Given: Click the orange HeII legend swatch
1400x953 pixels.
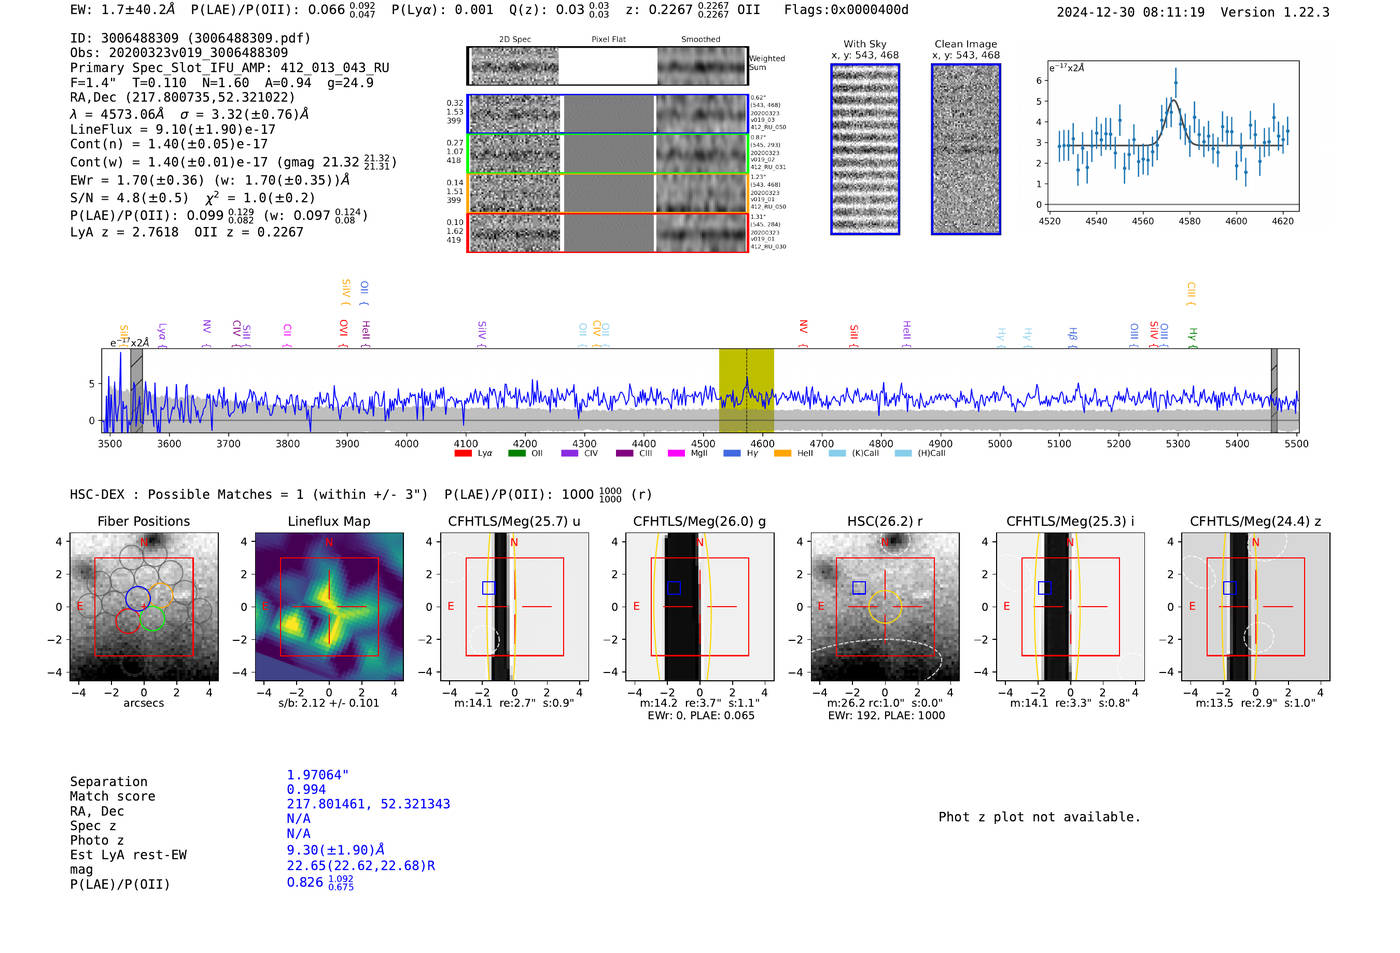Looking at the screenshot, I should pyautogui.click(x=783, y=454).
